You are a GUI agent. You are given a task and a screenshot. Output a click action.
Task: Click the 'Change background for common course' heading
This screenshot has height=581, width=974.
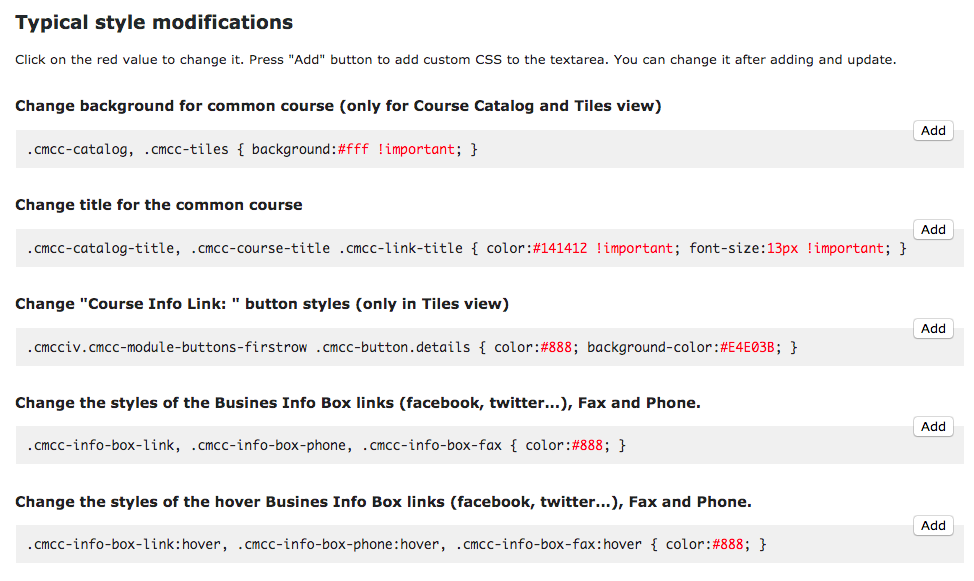(338, 106)
